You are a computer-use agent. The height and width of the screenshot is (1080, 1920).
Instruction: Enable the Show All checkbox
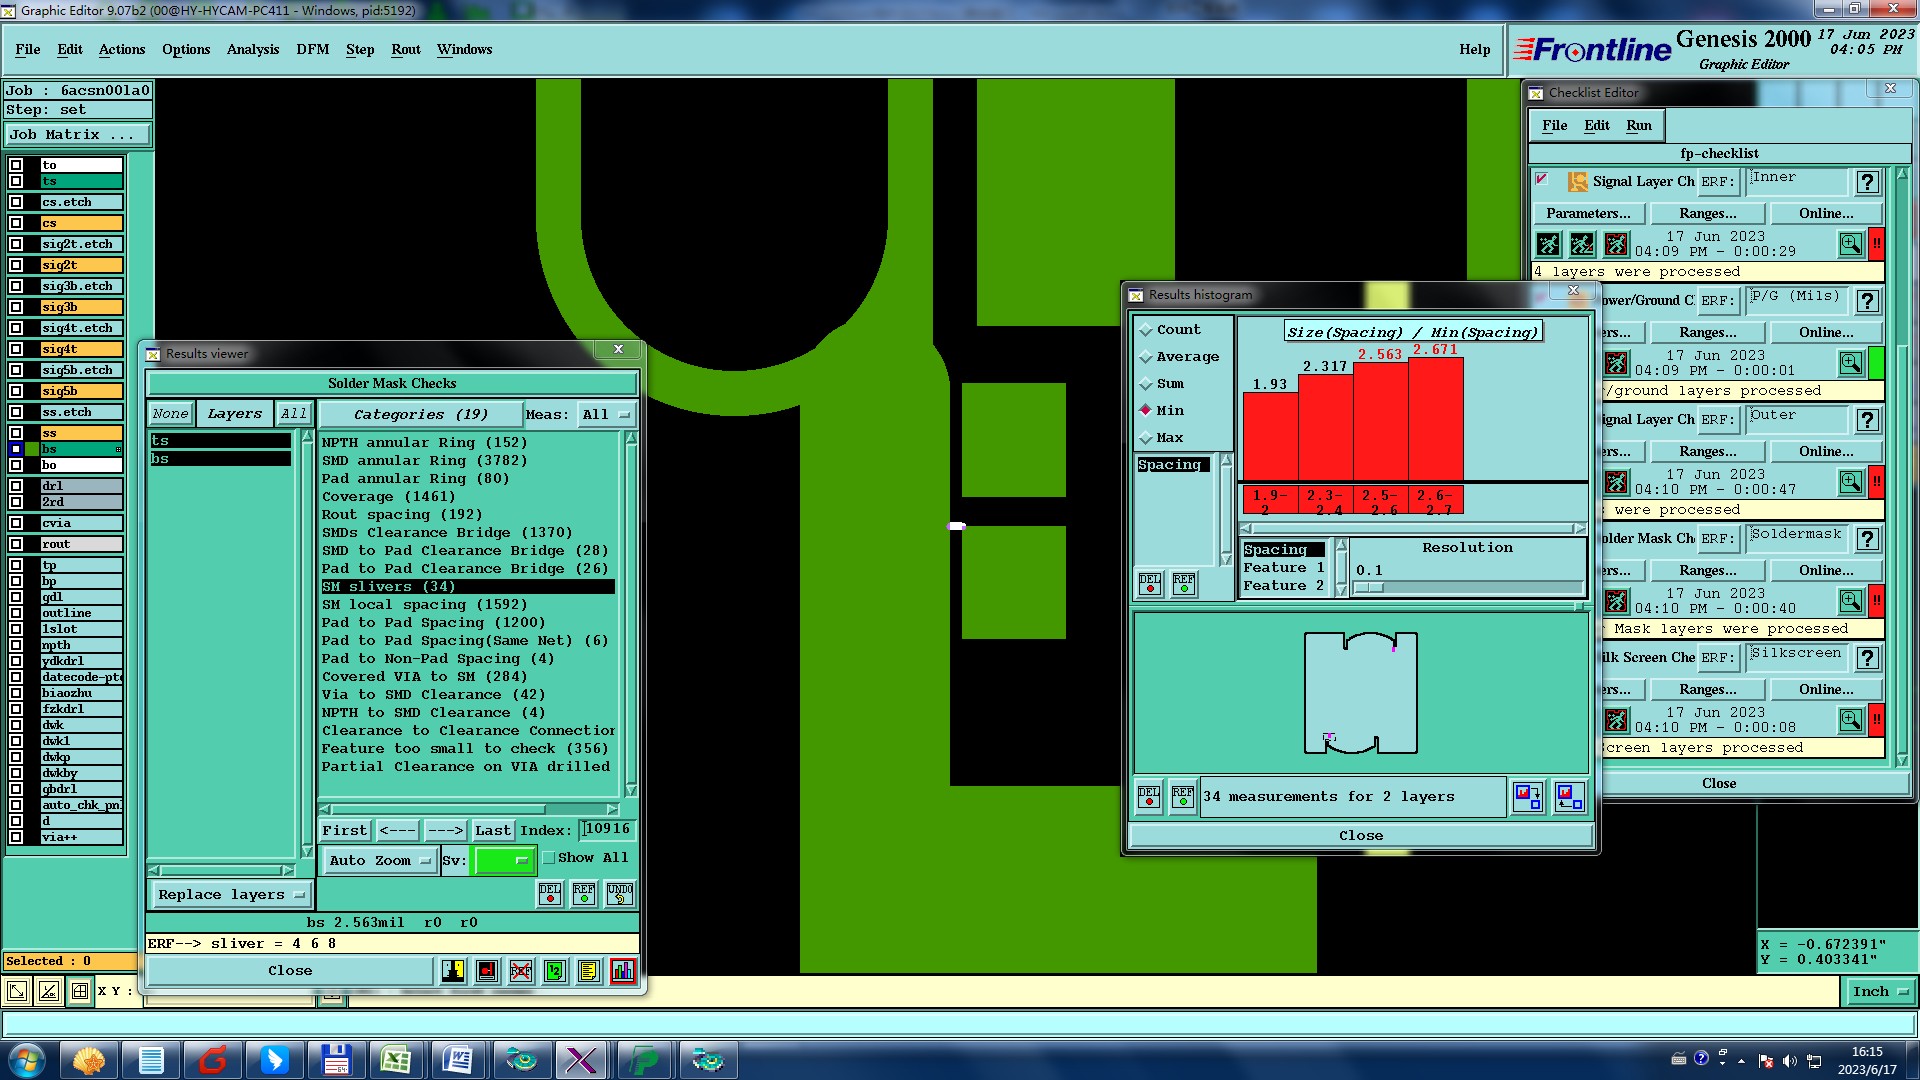coord(549,858)
